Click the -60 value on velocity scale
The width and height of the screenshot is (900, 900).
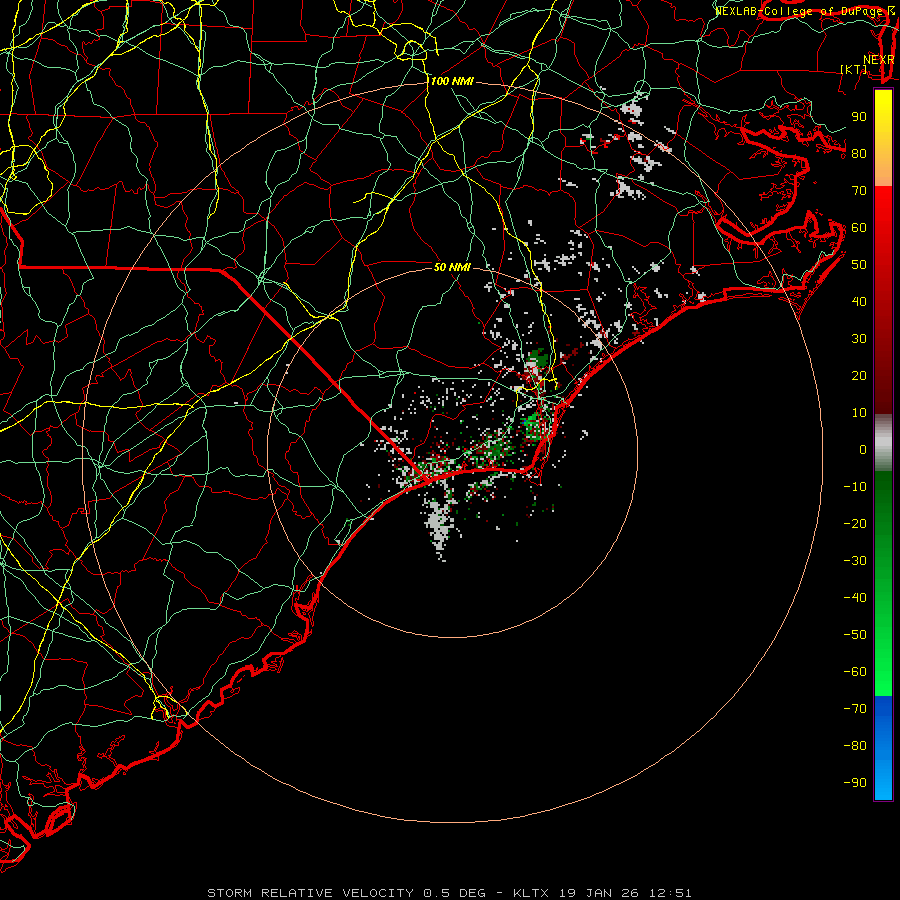pyautogui.click(x=855, y=672)
